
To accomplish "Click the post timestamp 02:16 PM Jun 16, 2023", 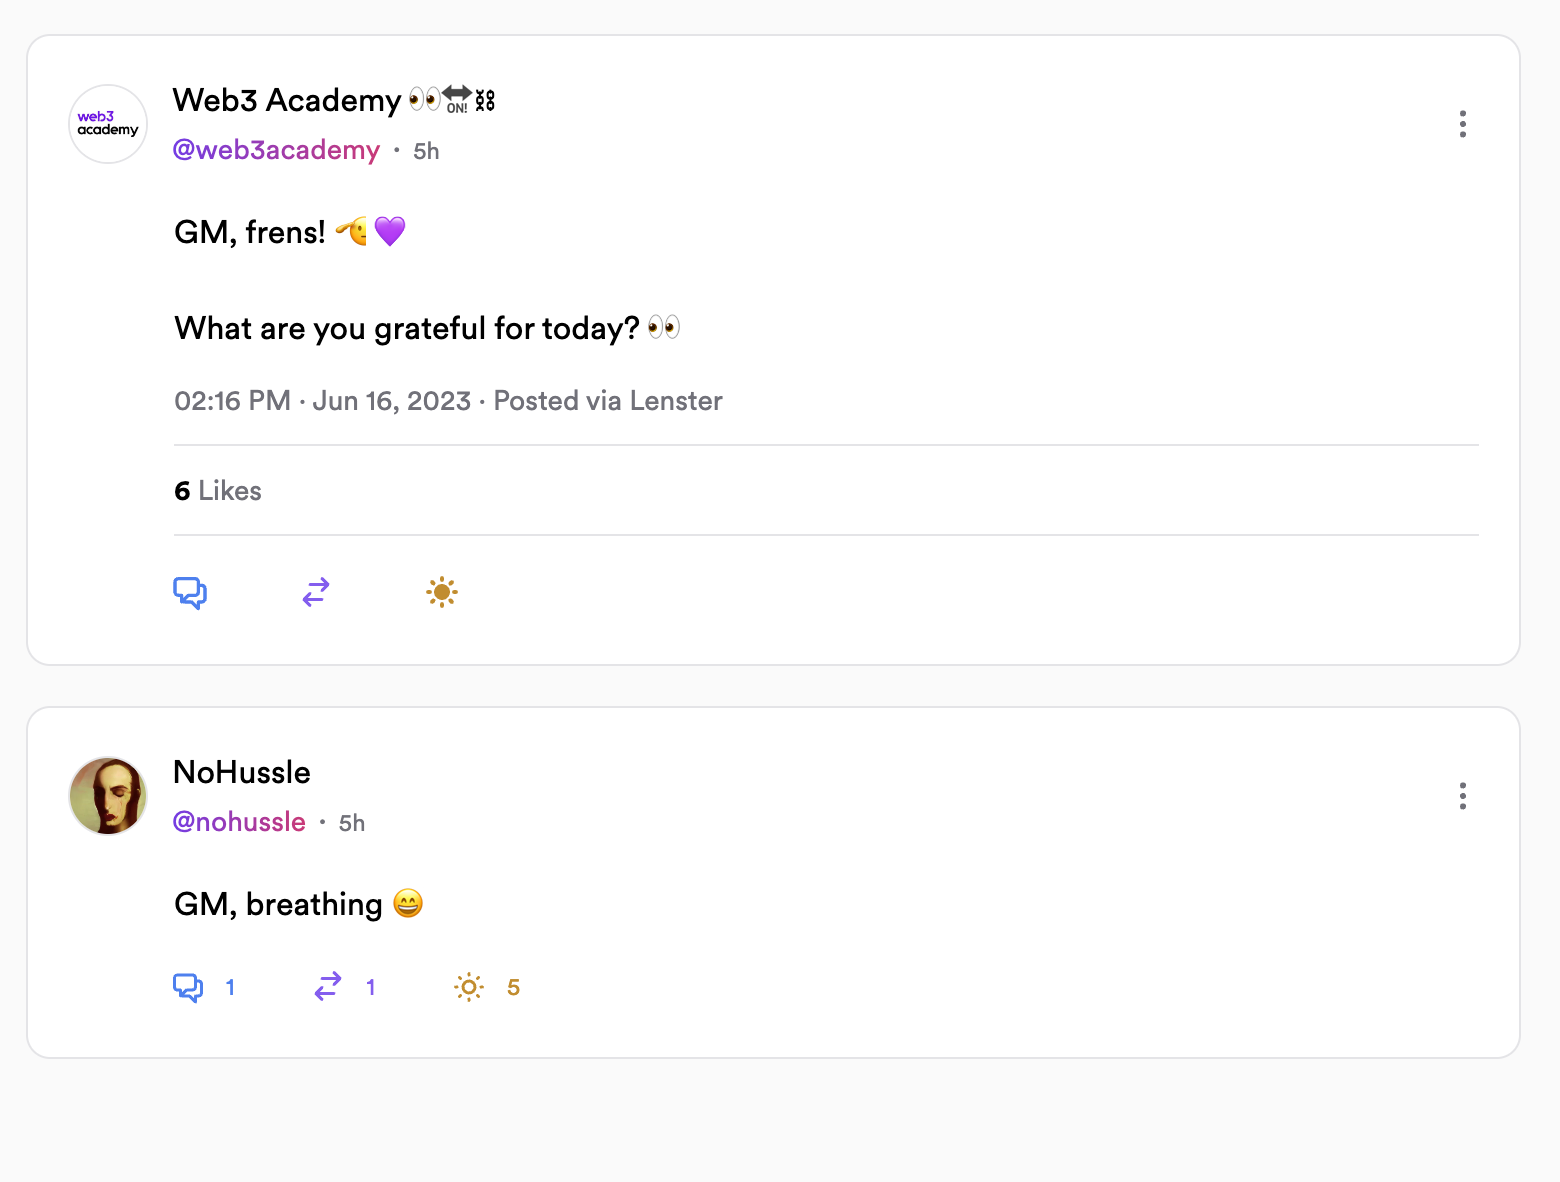I will pos(322,401).
